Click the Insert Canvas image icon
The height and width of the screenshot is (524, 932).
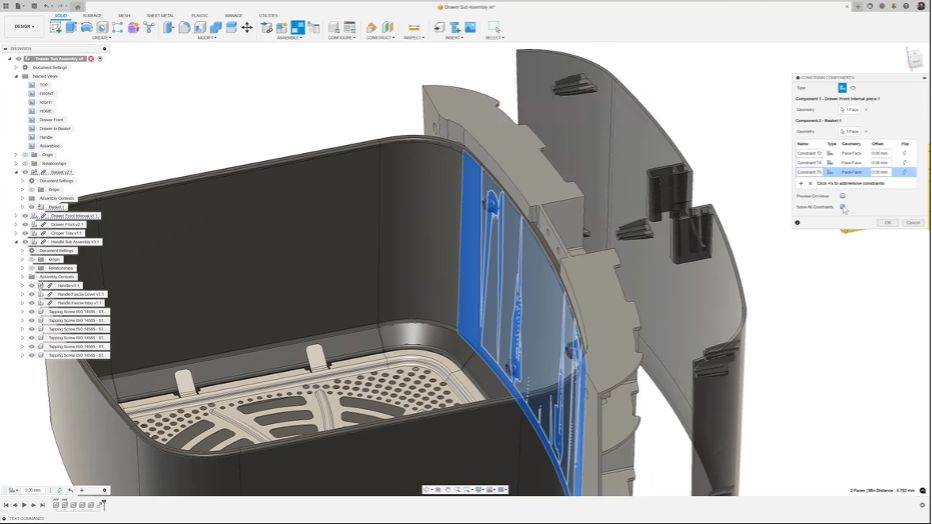pyautogui.click(x=470, y=27)
